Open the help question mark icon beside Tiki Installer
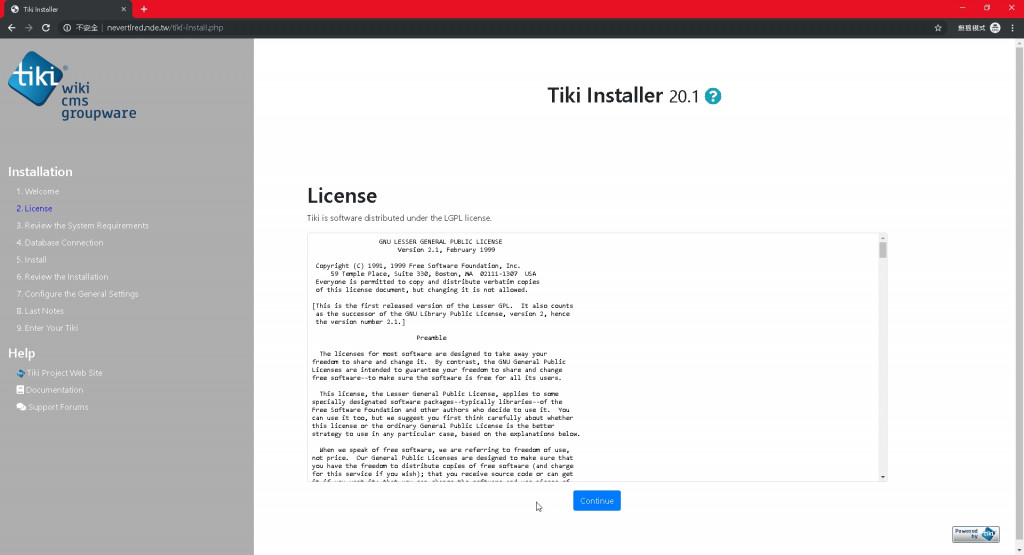The height and width of the screenshot is (555, 1024). (713, 97)
